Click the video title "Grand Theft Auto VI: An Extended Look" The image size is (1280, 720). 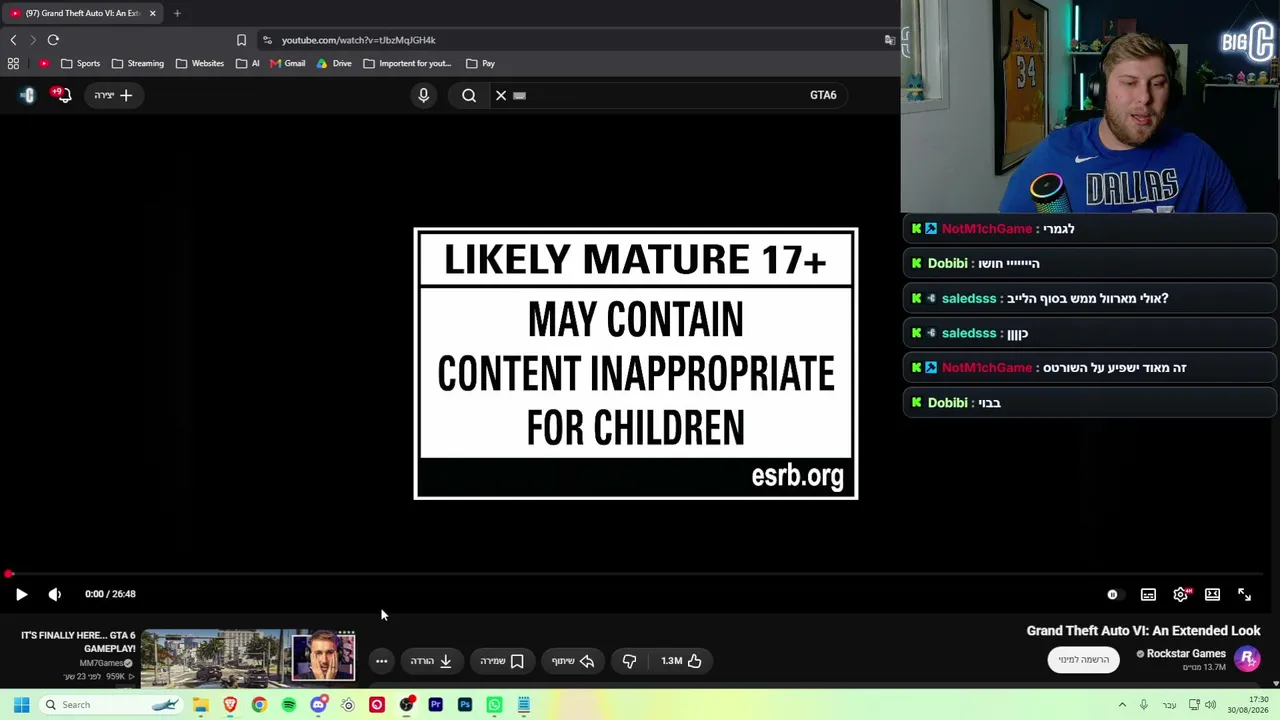tap(1143, 631)
